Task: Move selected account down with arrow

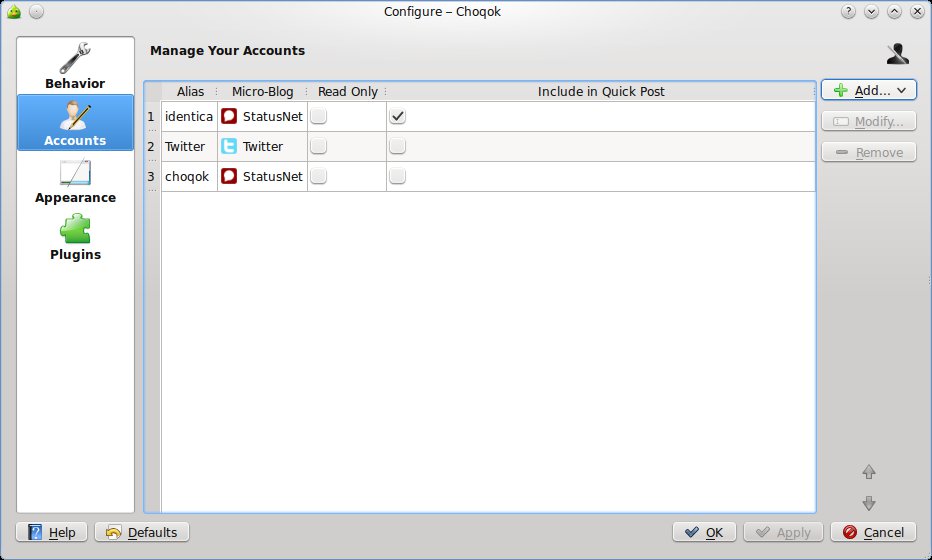Action: 868,503
